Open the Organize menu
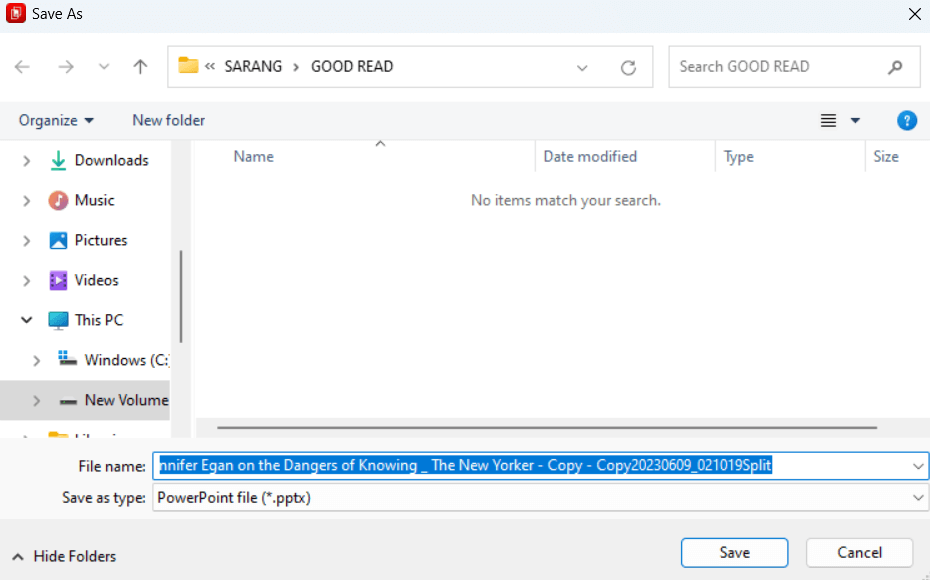Viewport: 930px width, 580px height. point(56,120)
